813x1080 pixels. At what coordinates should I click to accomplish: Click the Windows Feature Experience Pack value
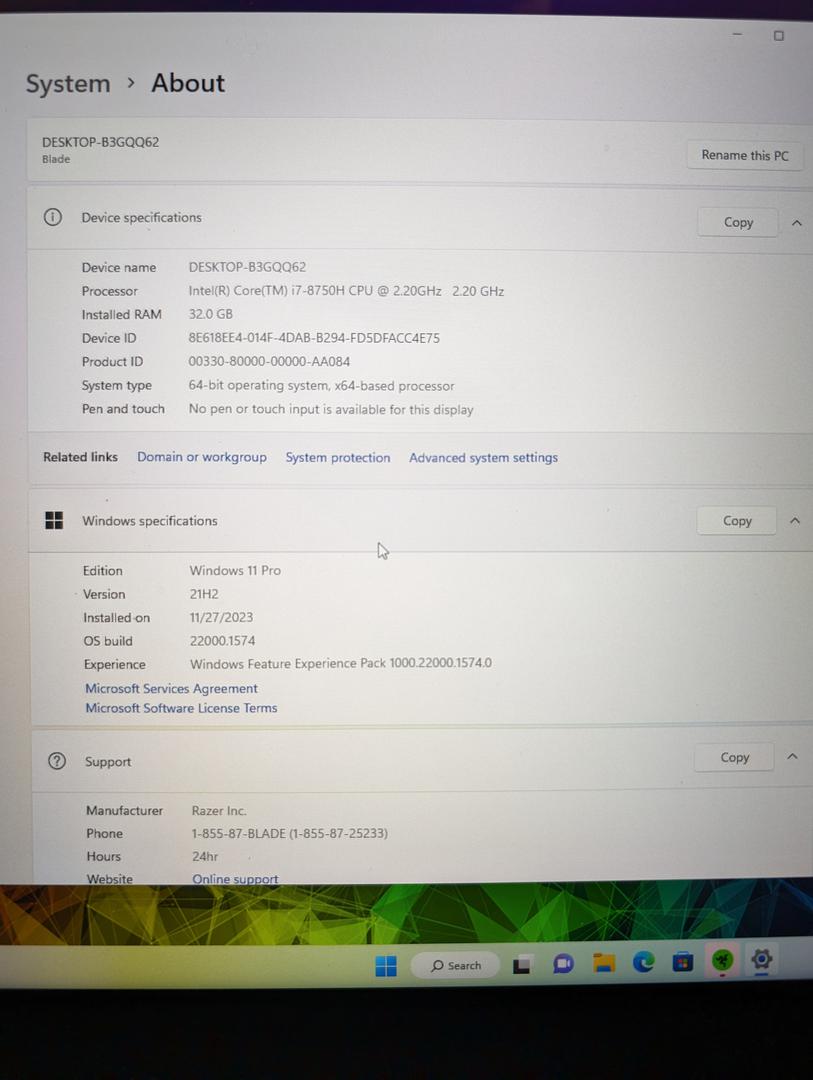click(341, 663)
